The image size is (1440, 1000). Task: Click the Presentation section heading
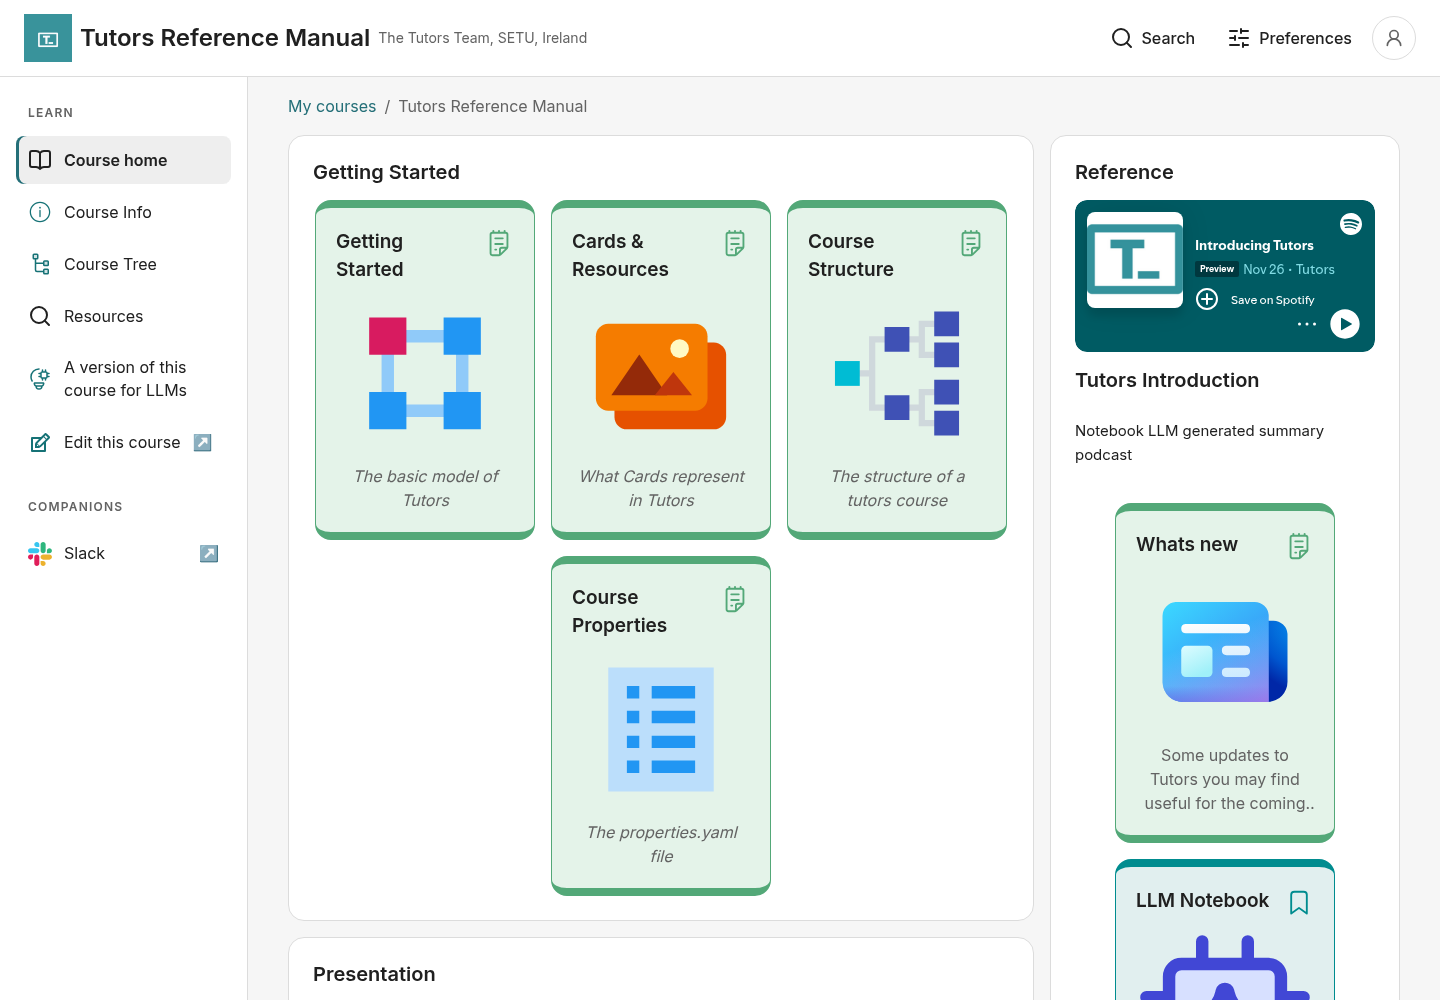374,974
